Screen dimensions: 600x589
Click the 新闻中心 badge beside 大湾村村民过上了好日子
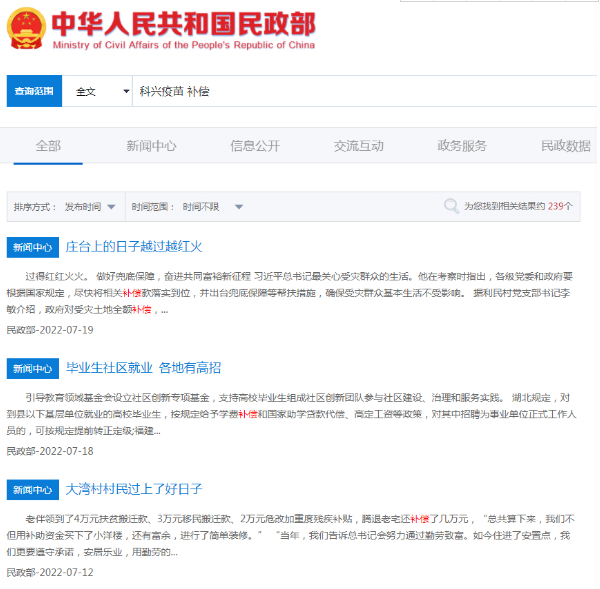click(32, 490)
